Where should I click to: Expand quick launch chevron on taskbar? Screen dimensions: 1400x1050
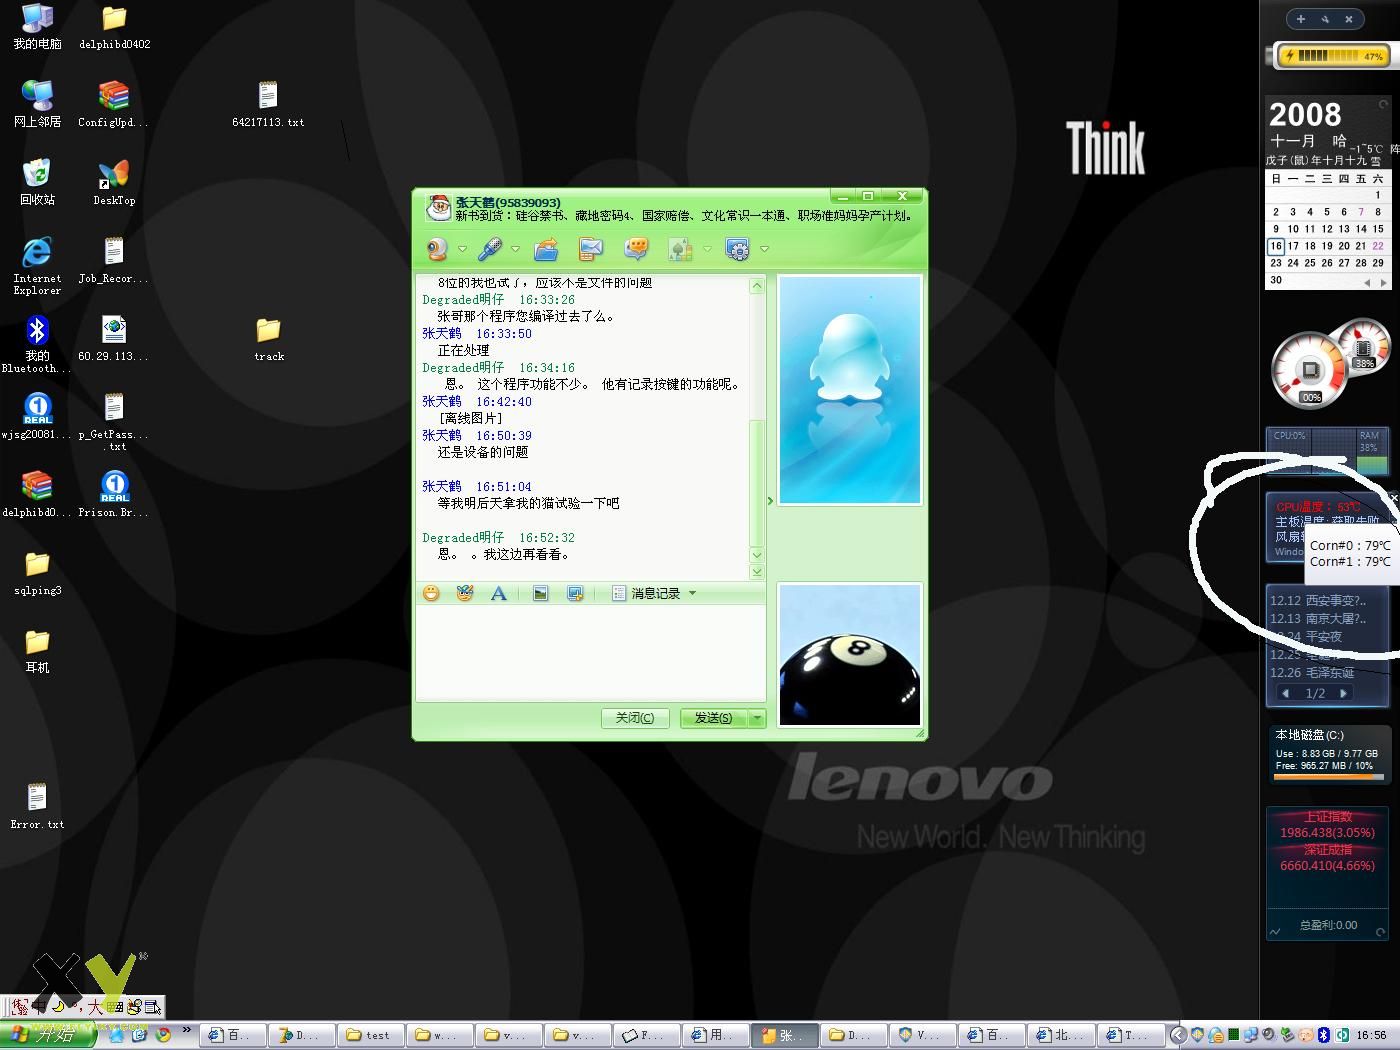(x=186, y=1030)
